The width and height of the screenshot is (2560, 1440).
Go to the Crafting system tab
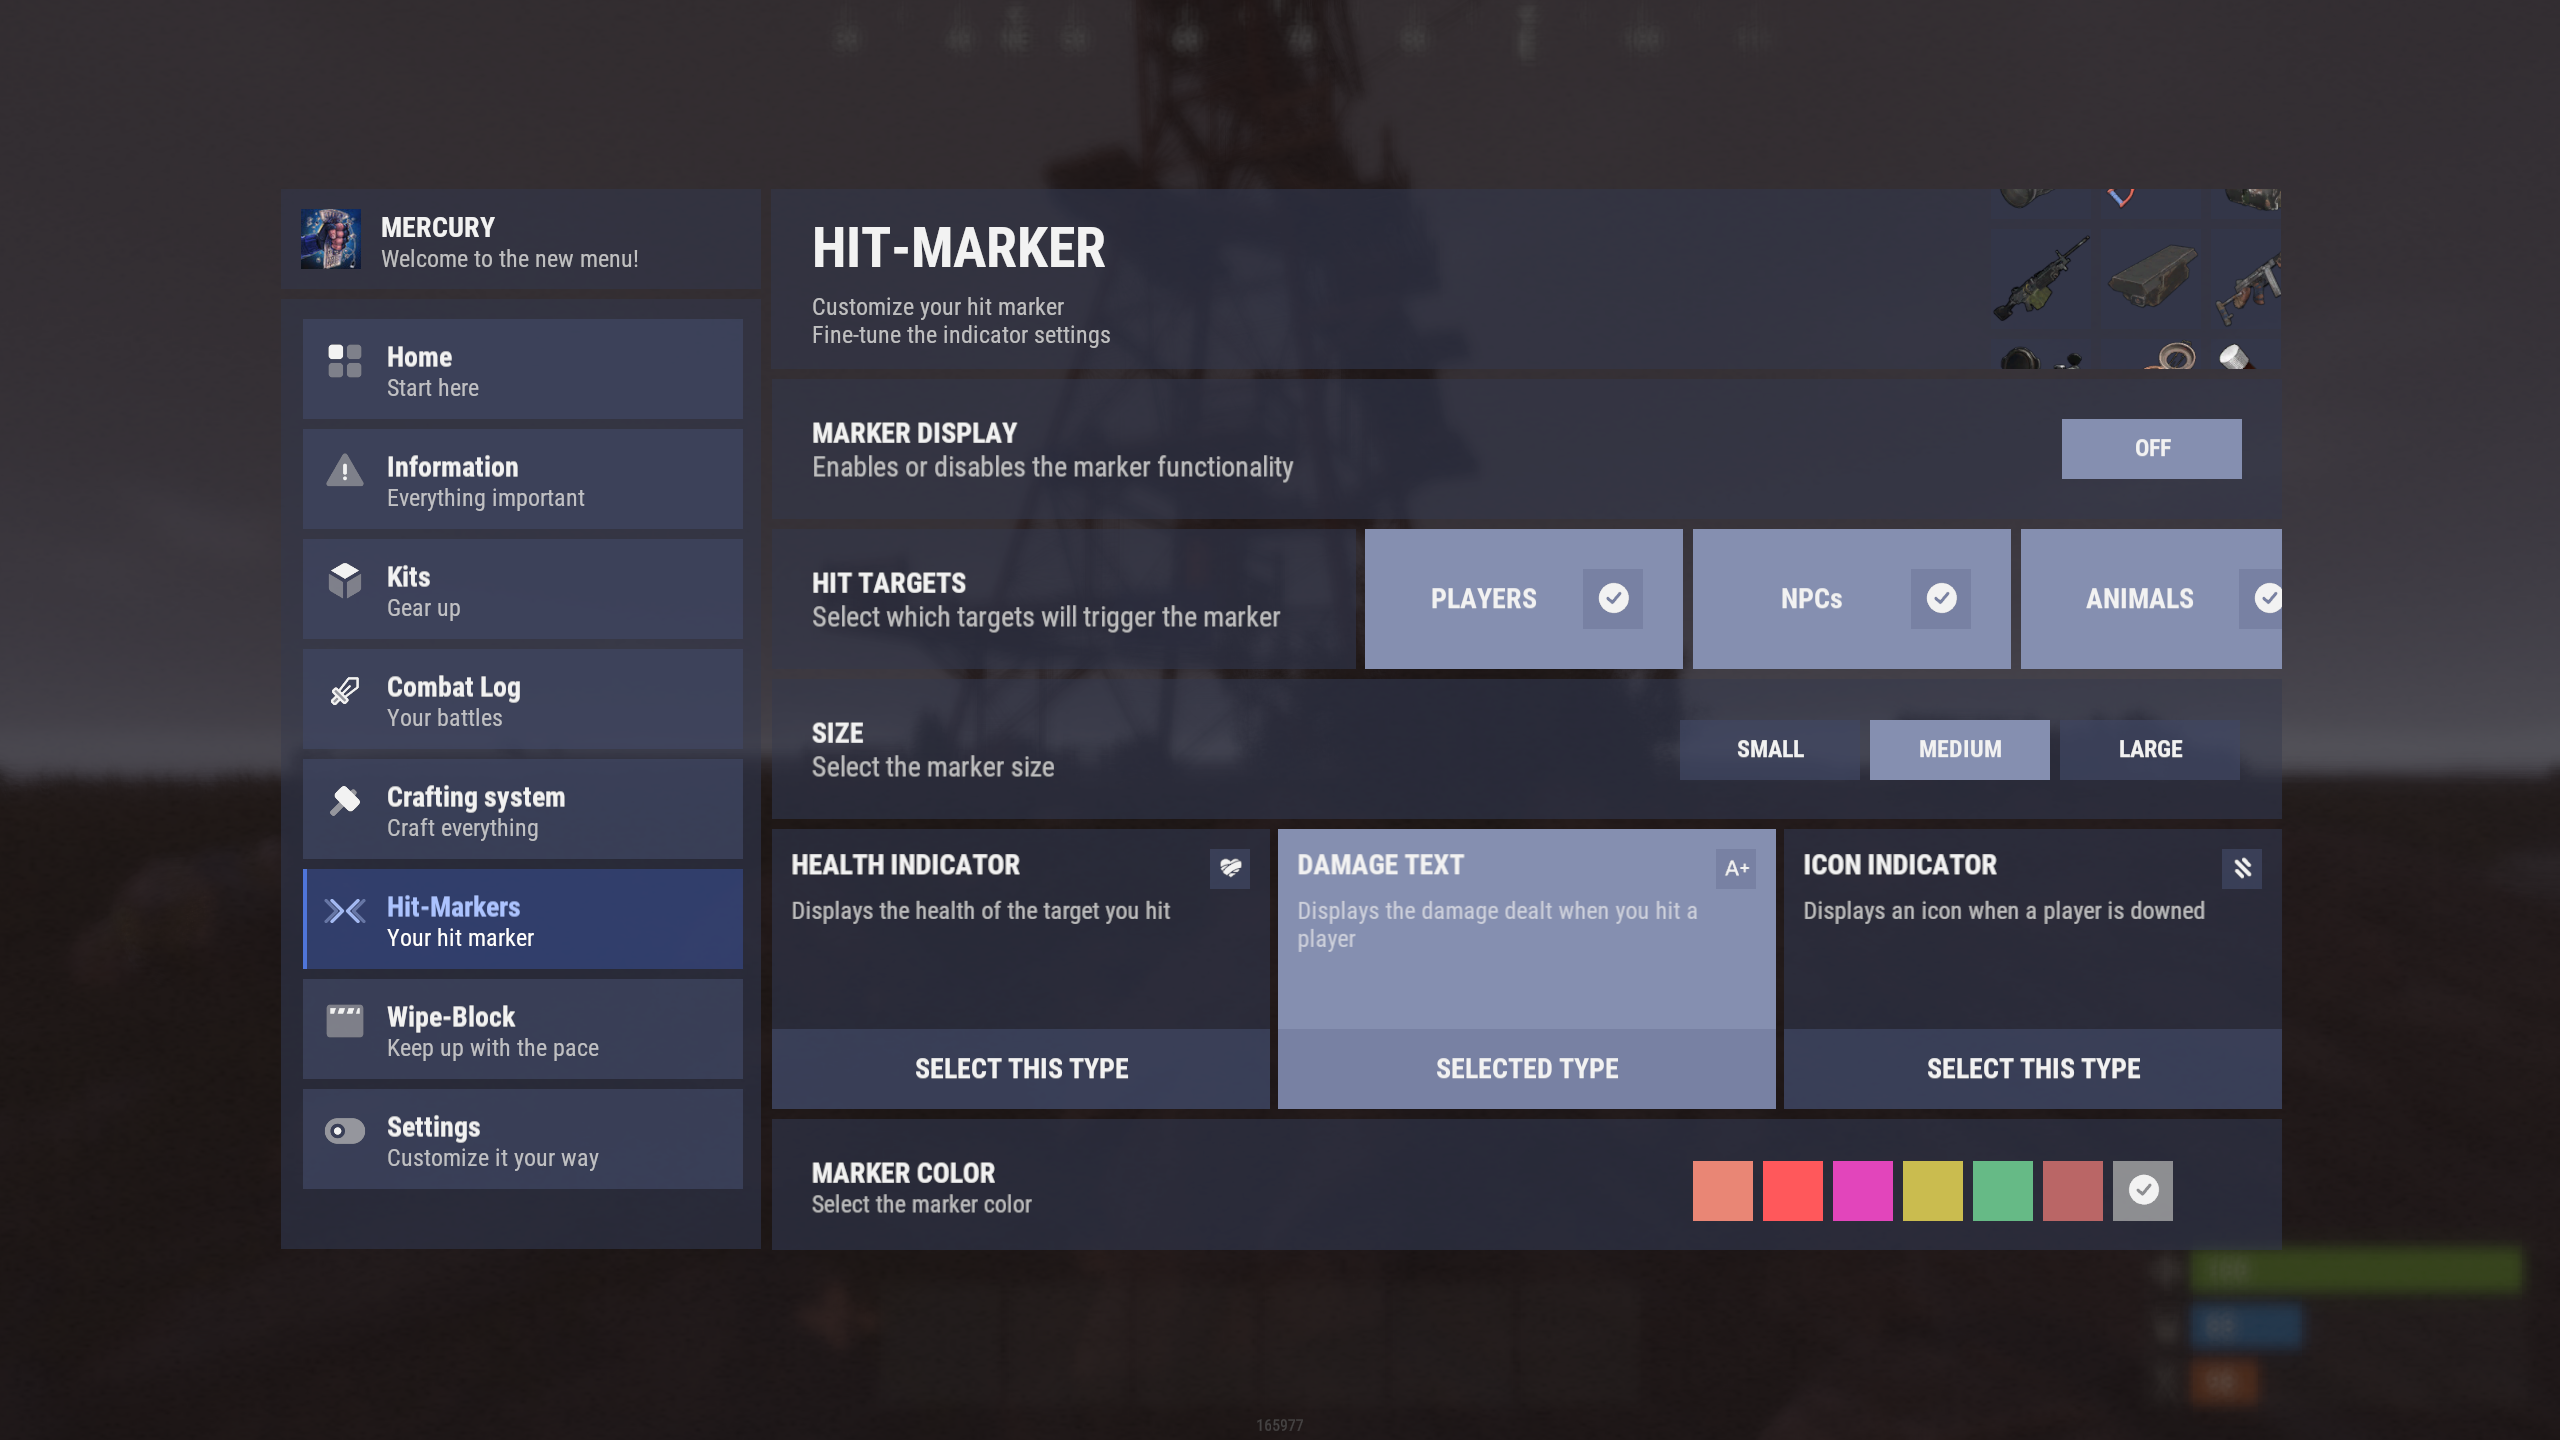pos(523,809)
